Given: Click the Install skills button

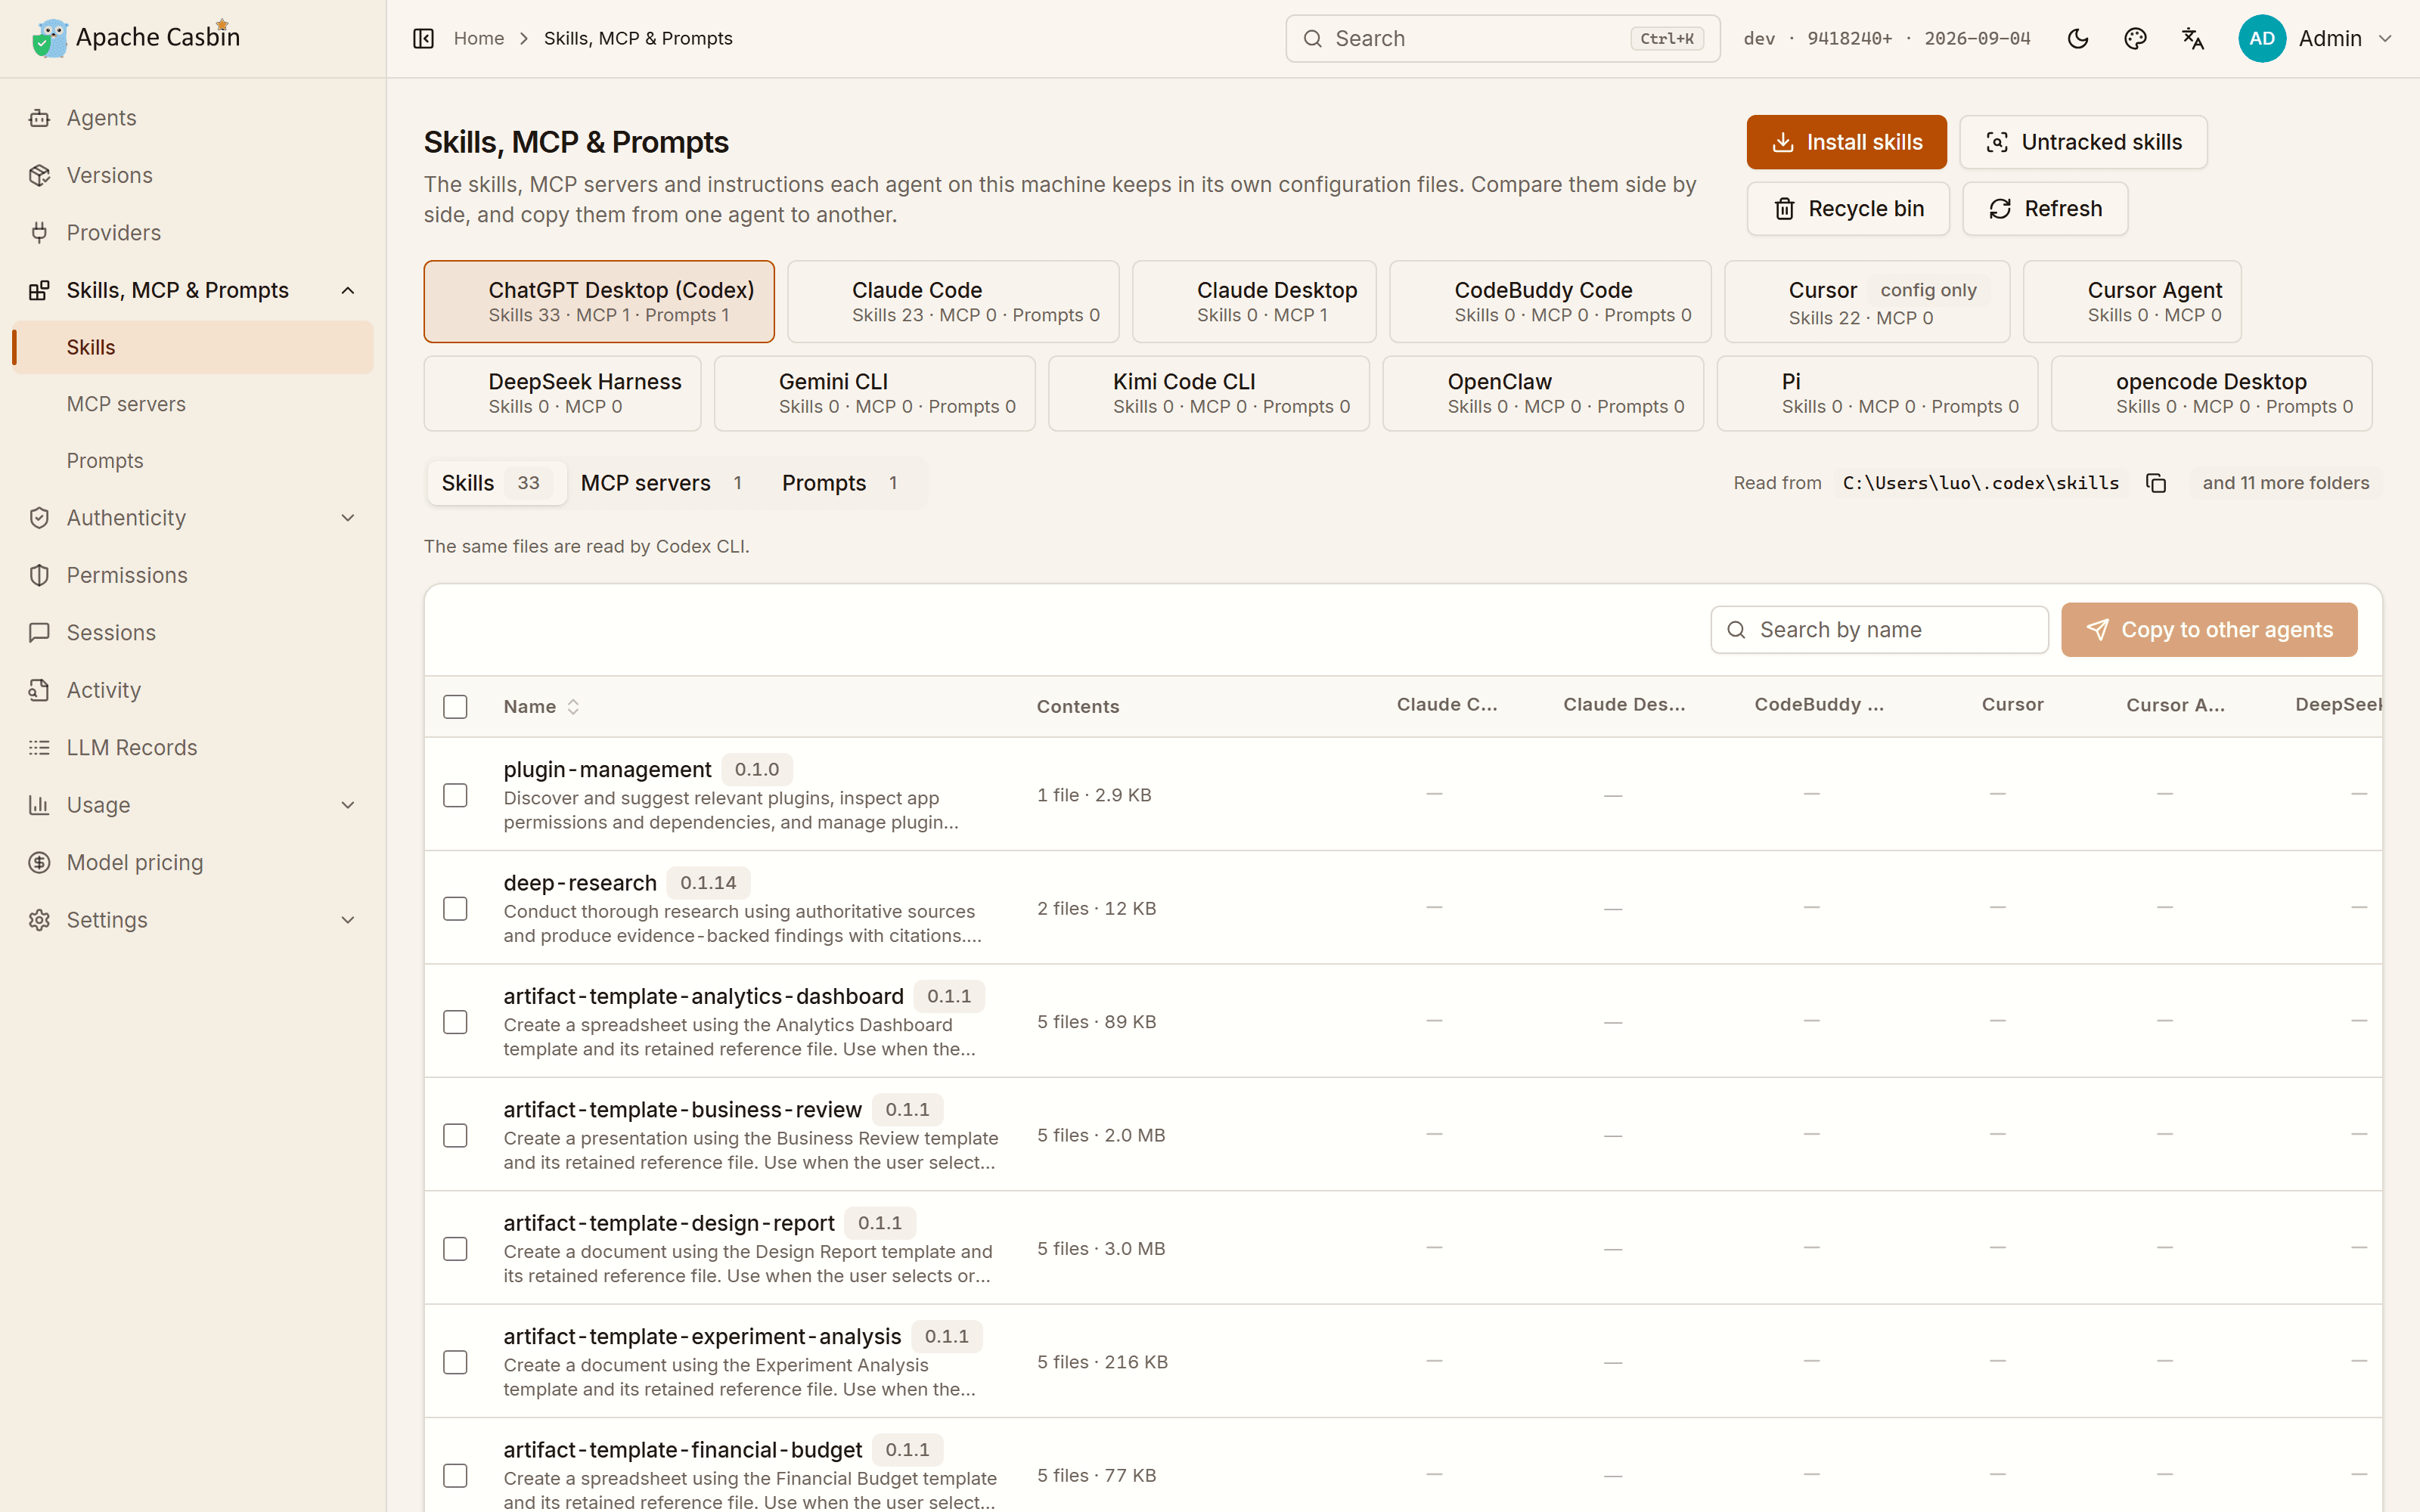Looking at the screenshot, I should tap(1846, 142).
